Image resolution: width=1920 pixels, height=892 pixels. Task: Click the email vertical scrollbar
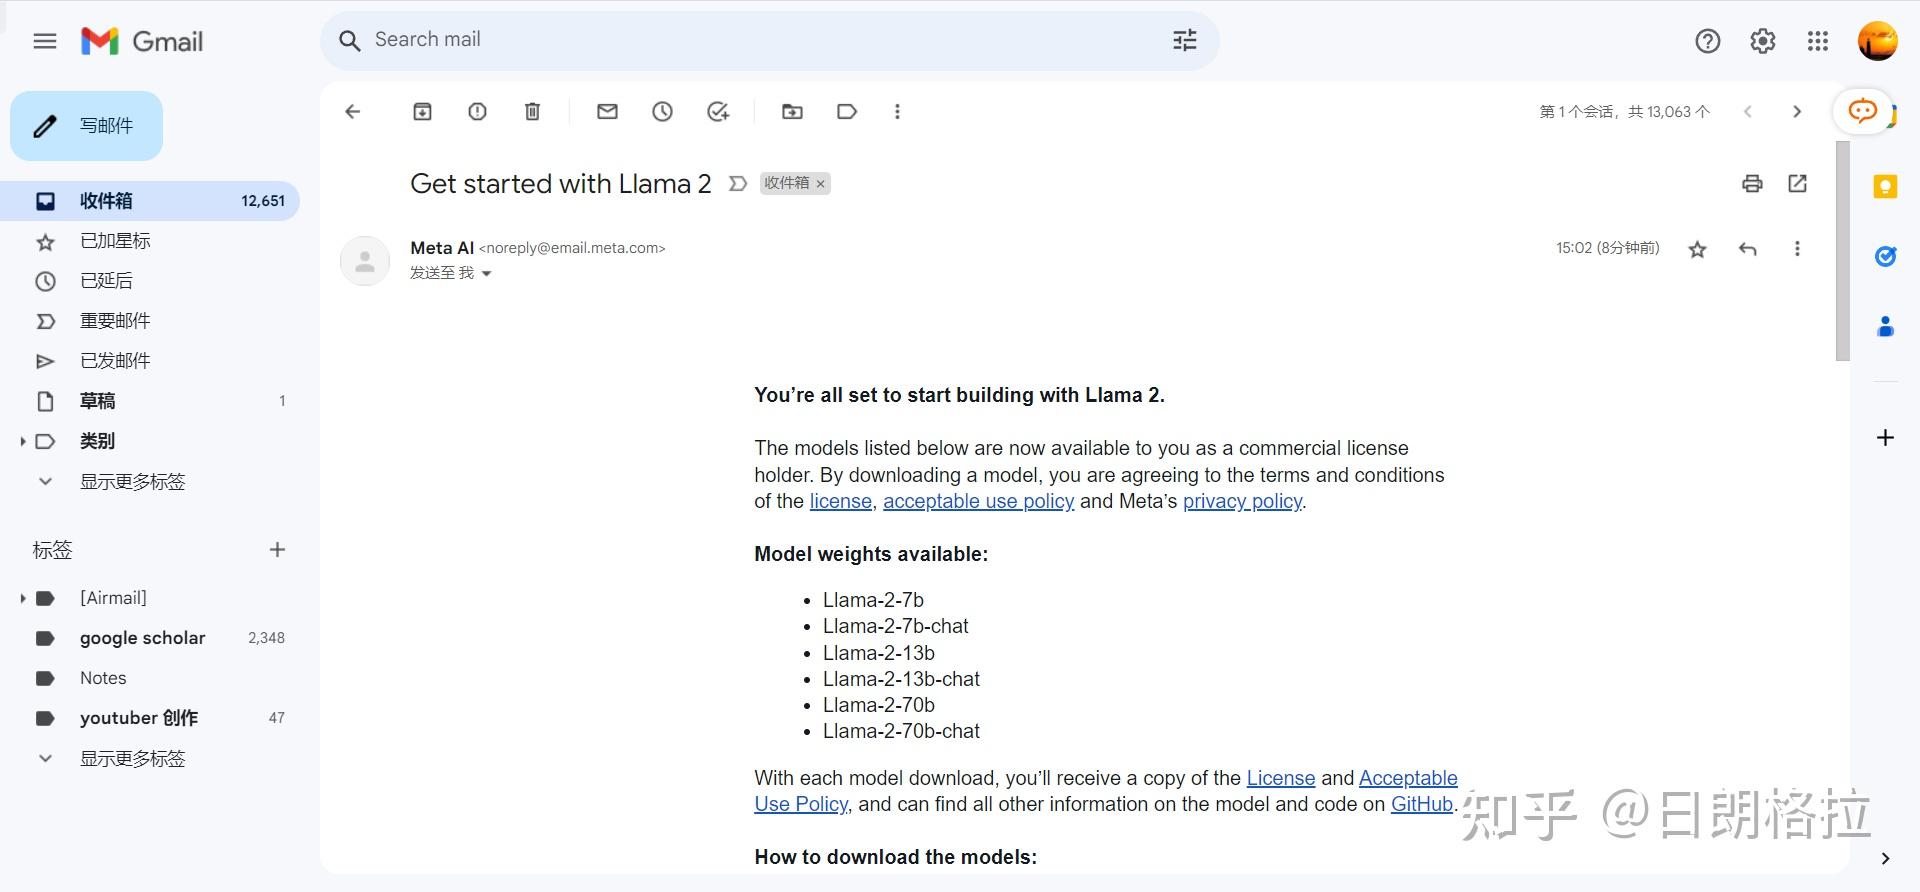point(1843,250)
